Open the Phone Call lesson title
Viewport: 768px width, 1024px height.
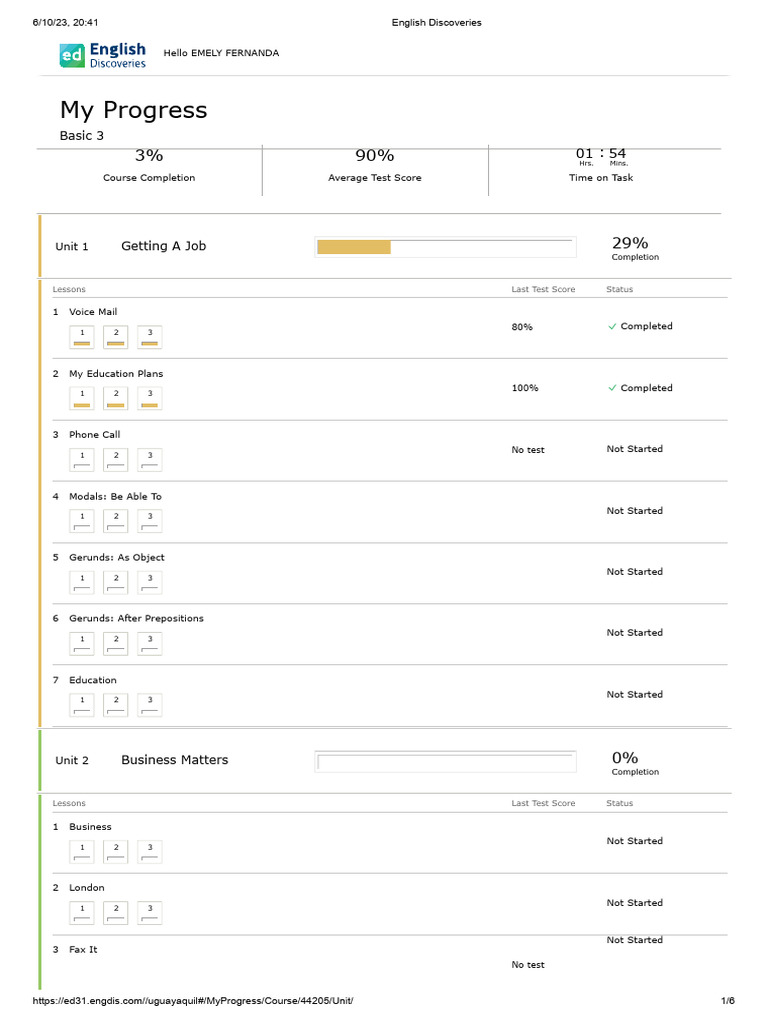(94, 435)
